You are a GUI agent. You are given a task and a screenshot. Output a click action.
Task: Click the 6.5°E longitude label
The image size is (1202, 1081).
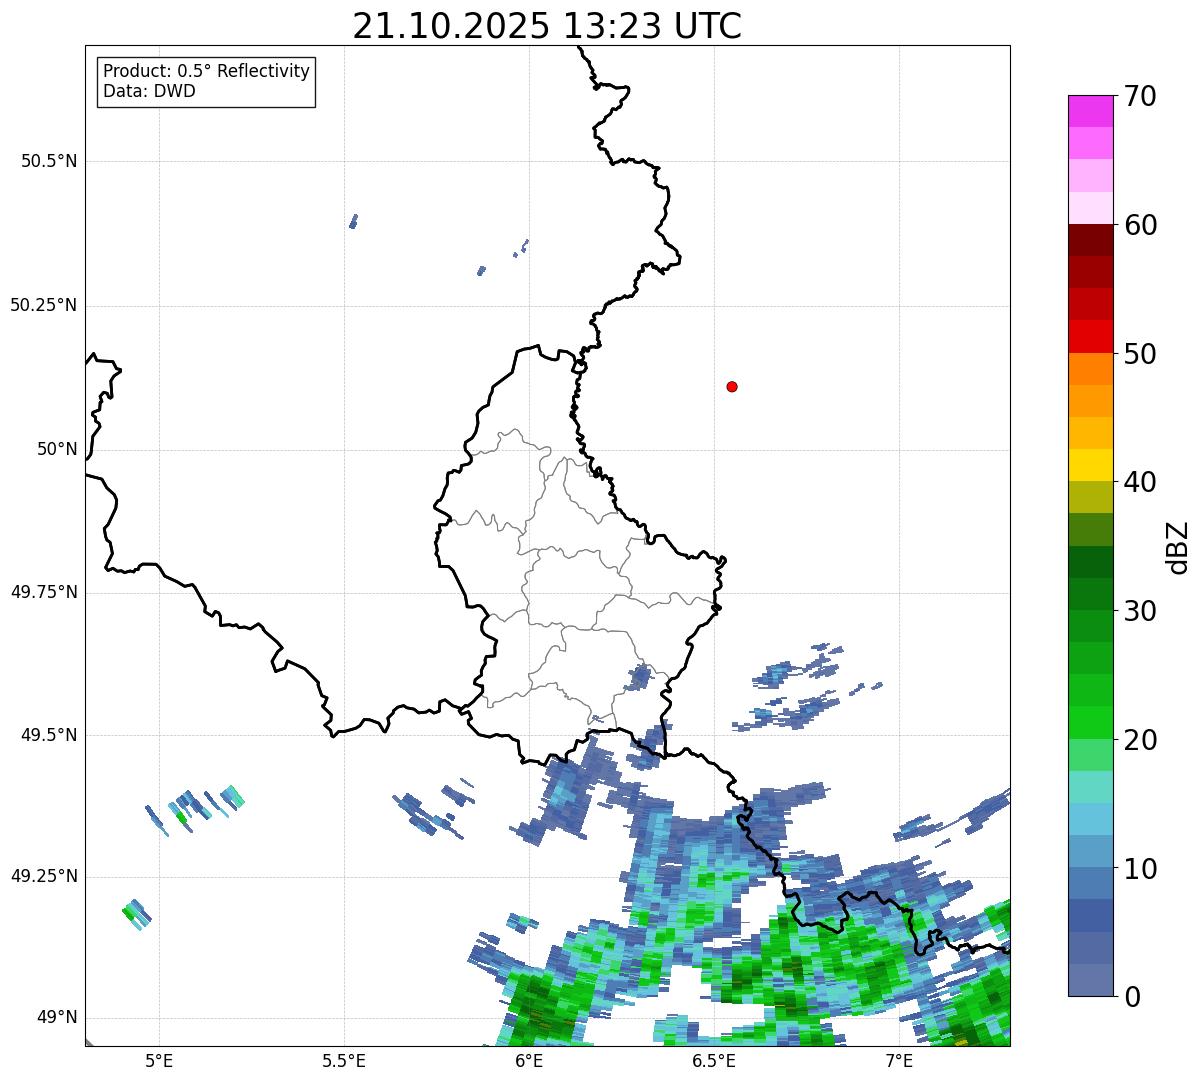pyautogui.click(x=714, y=1060)
